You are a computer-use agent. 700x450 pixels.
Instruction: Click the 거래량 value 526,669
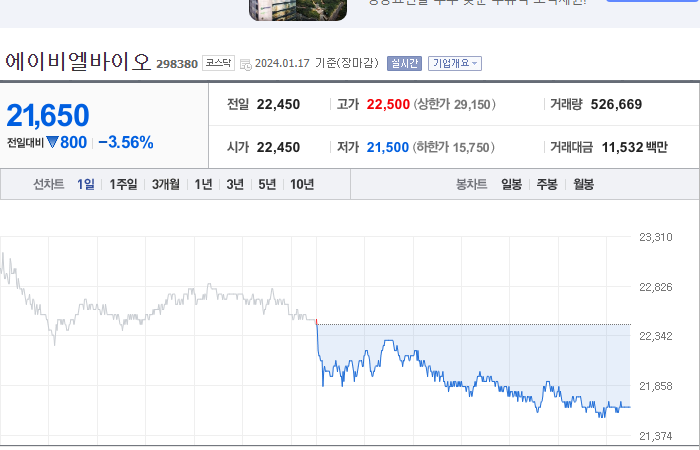pyautogui.click(x=616, y=104)
